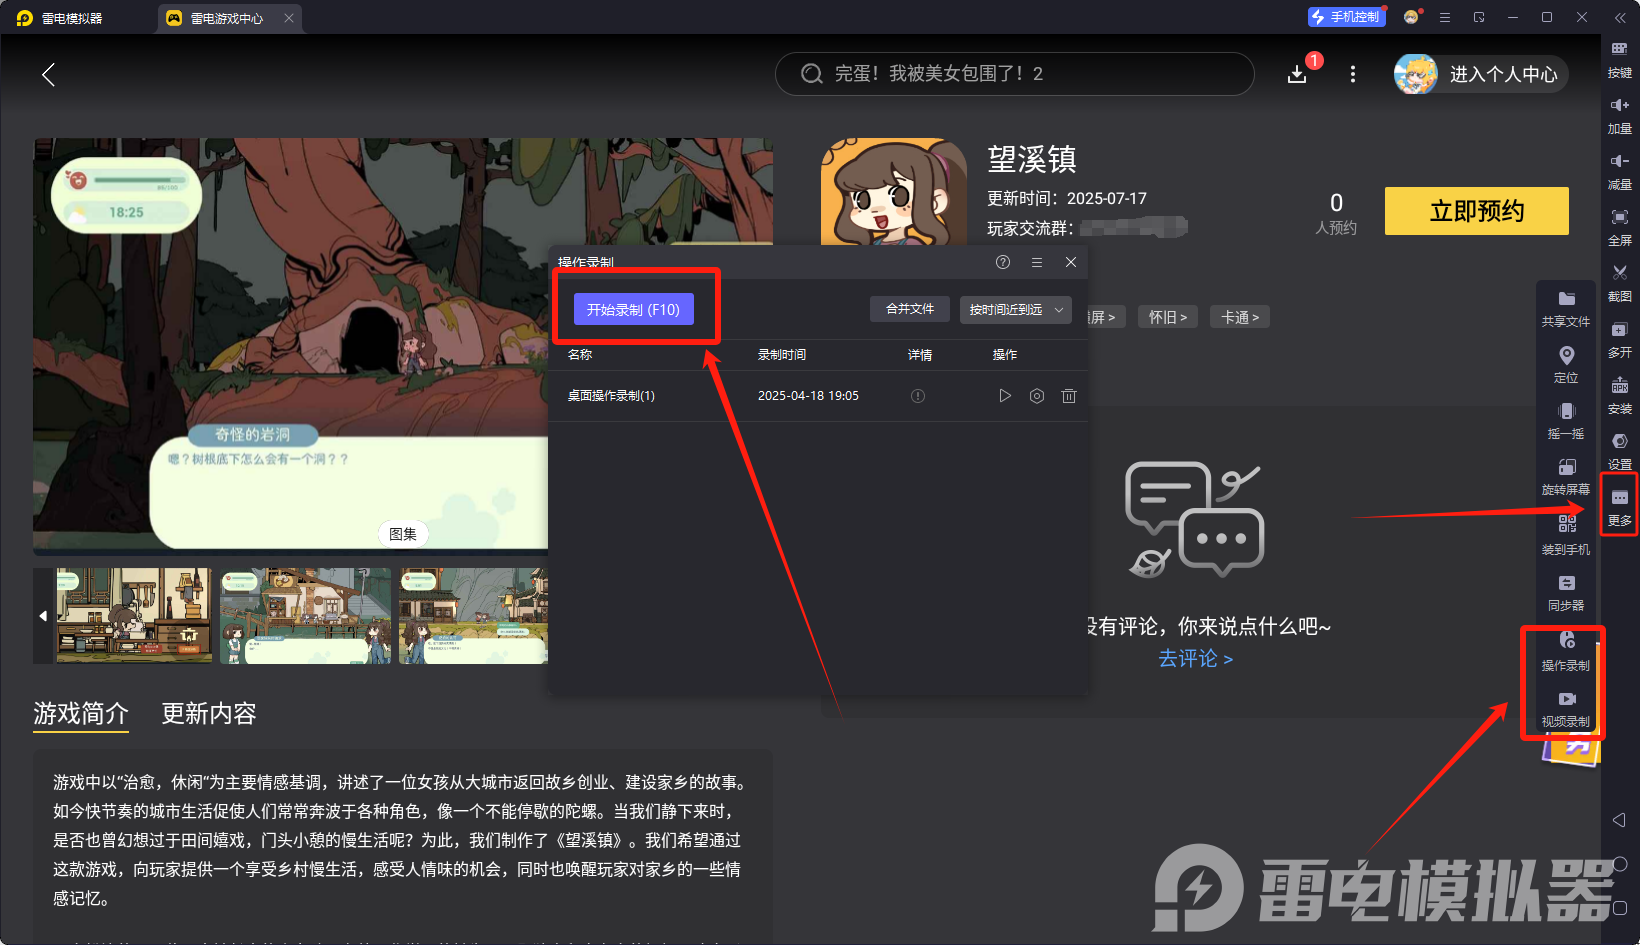
Task: Click the 望溪镇 game icon
Action: point(894,191)
